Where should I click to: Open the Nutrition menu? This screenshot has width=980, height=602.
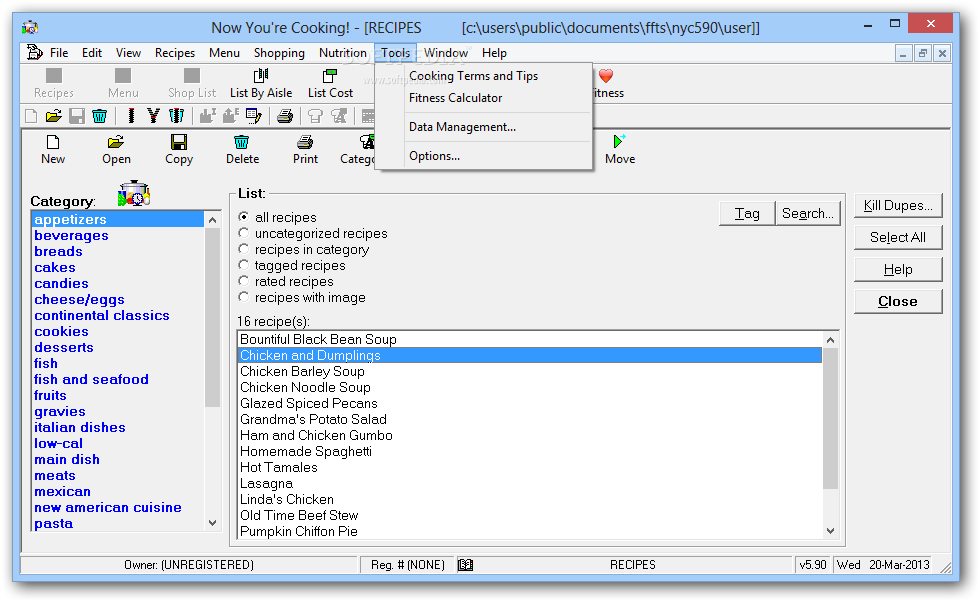tap(342, 53)
